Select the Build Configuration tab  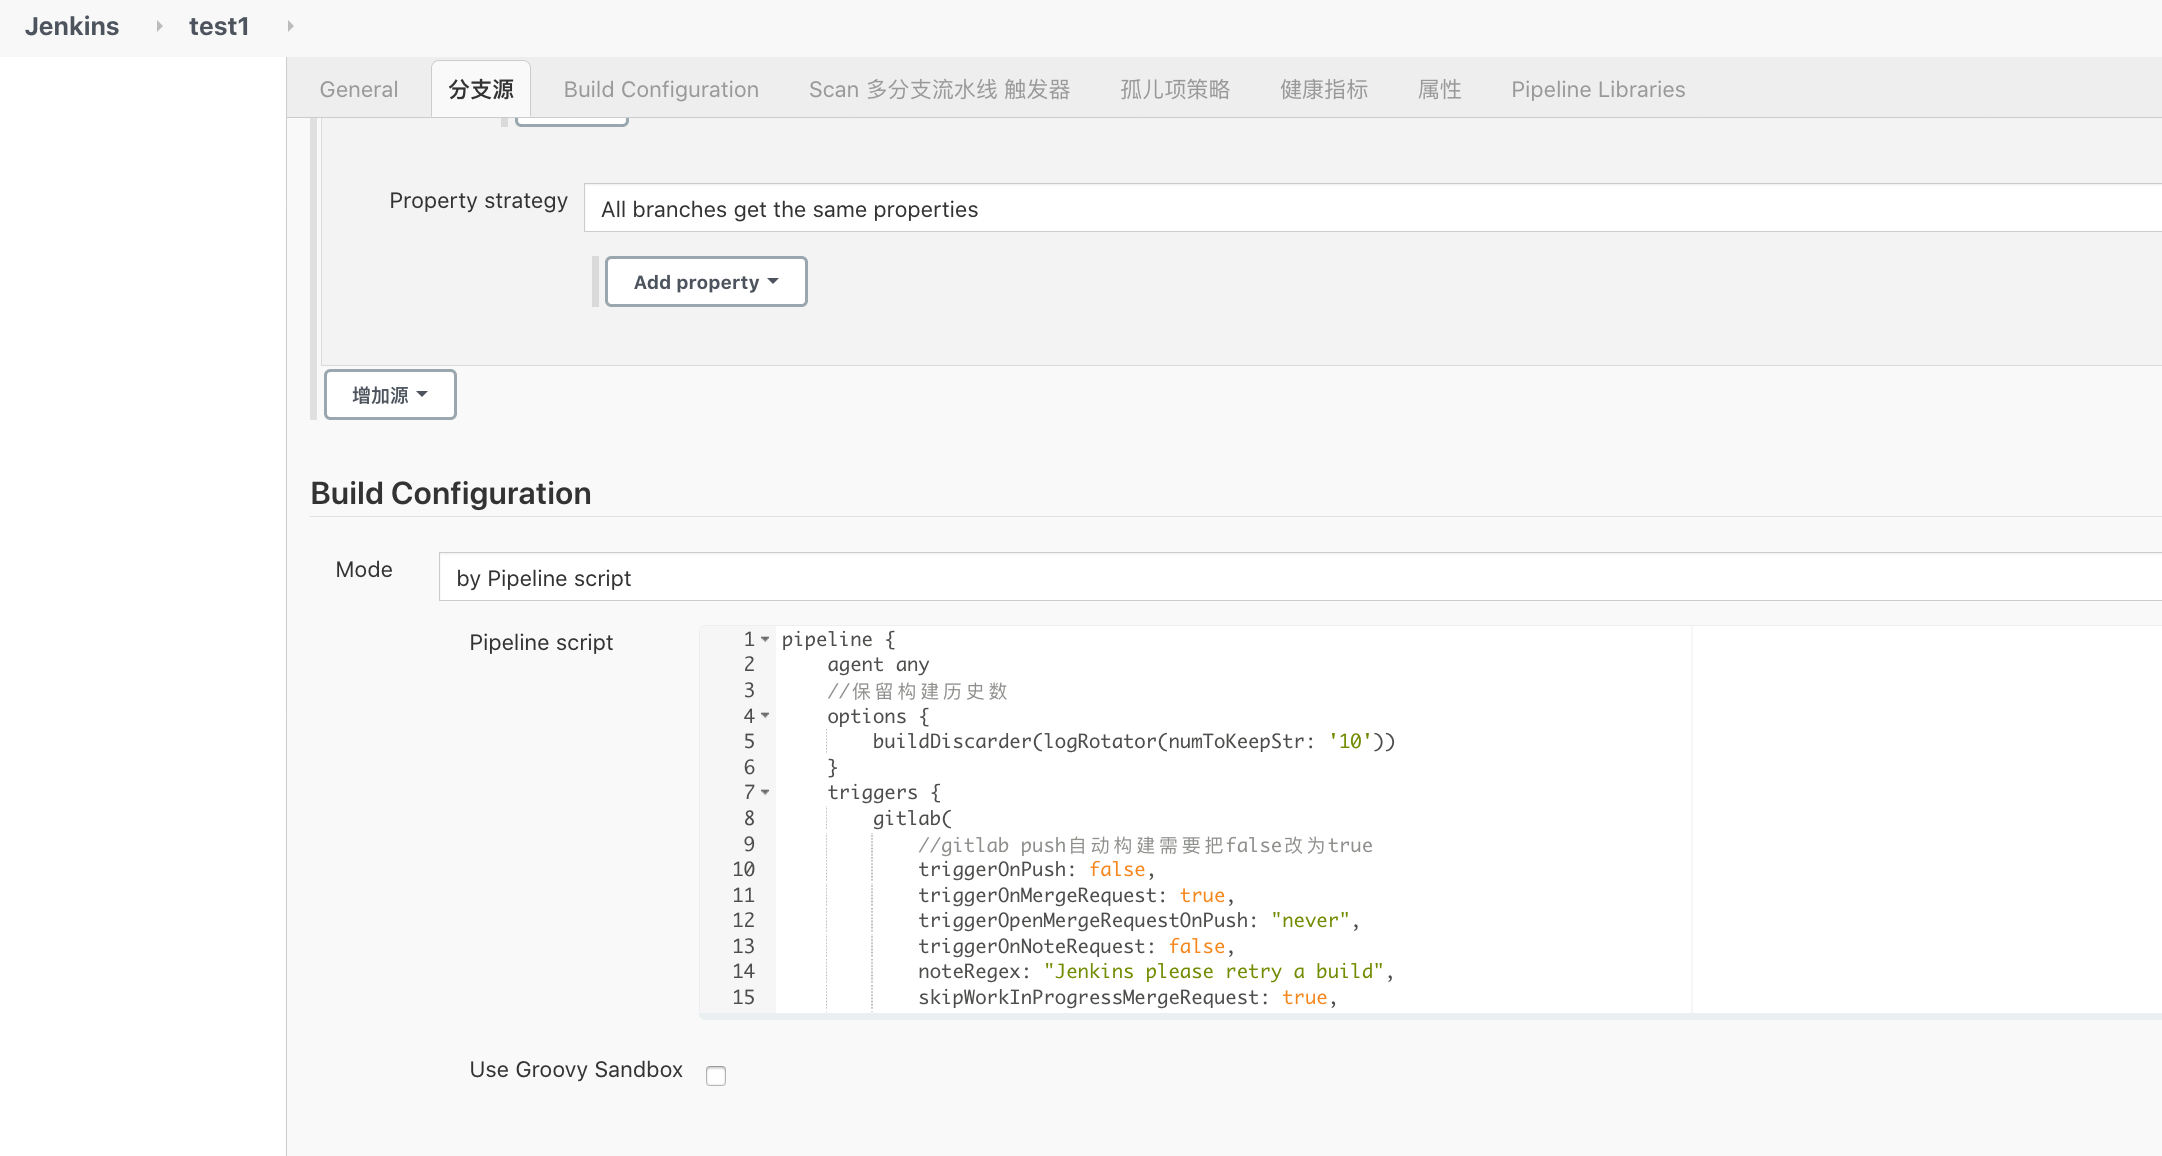(660, 89)
